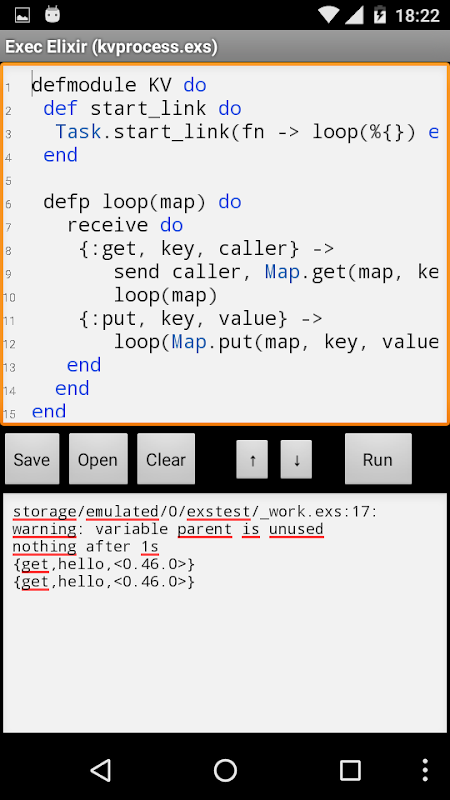This screenshot has width=450, height=800.
Task: Click the 'end' keyword on line 14
Action: 72,389
